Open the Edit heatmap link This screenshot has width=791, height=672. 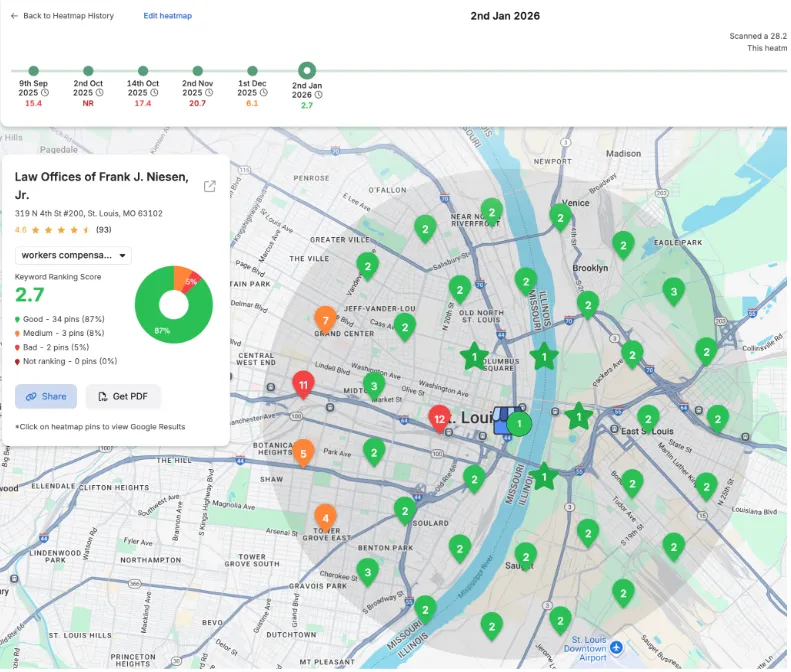pyautogui.click(x=167, y=16)
